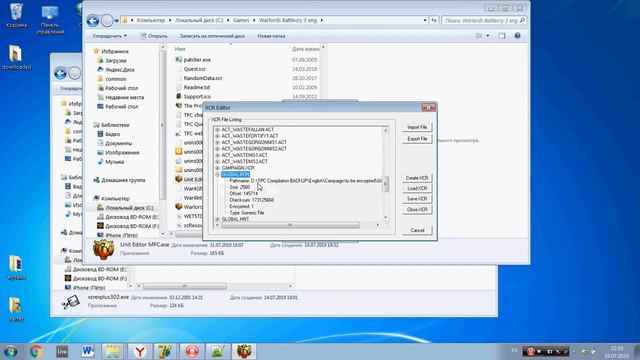
Task: Open Музыка library in sidebar
Action: point(111,162)
